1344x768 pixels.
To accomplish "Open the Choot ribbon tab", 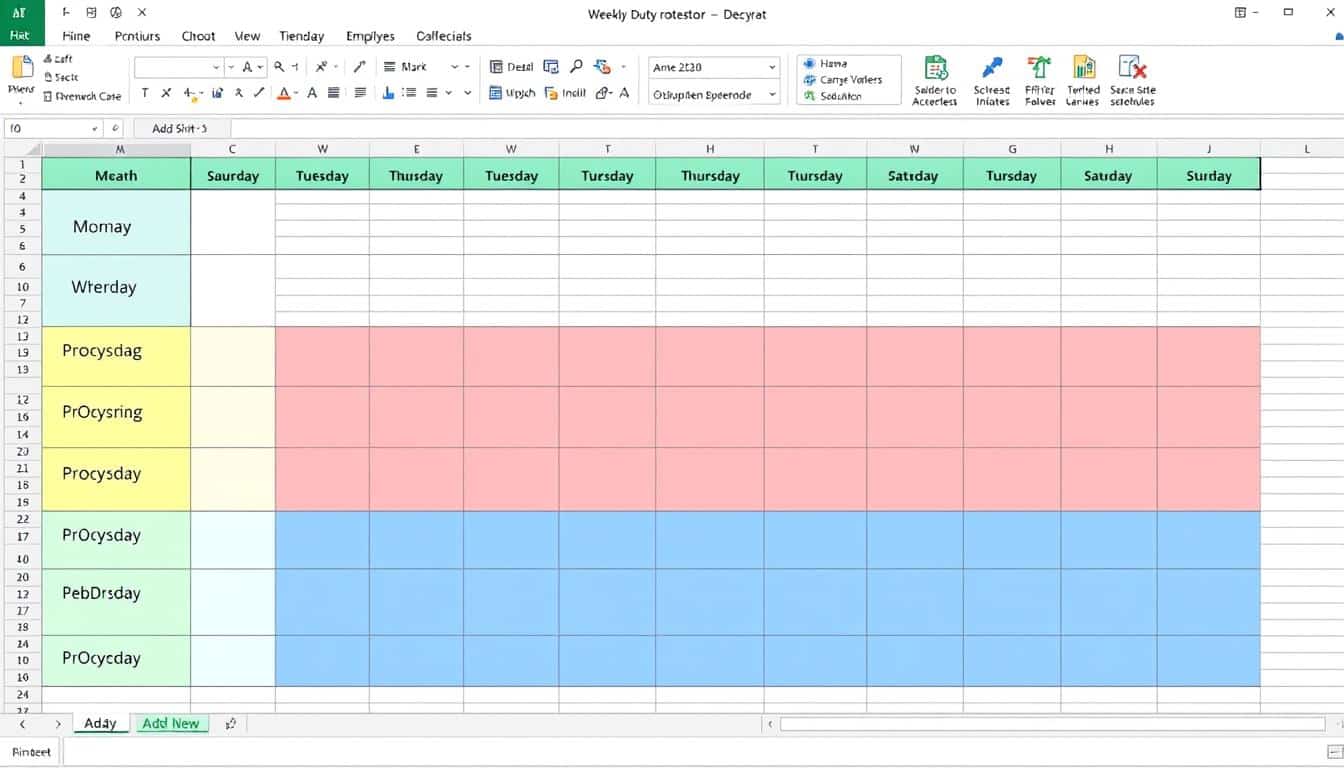I will (x=198, y=36).
